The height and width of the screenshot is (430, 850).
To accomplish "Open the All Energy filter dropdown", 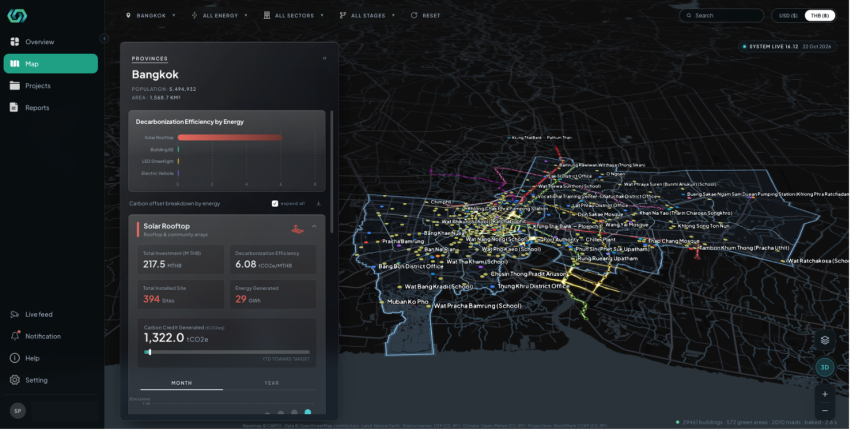I will [220, 16].
